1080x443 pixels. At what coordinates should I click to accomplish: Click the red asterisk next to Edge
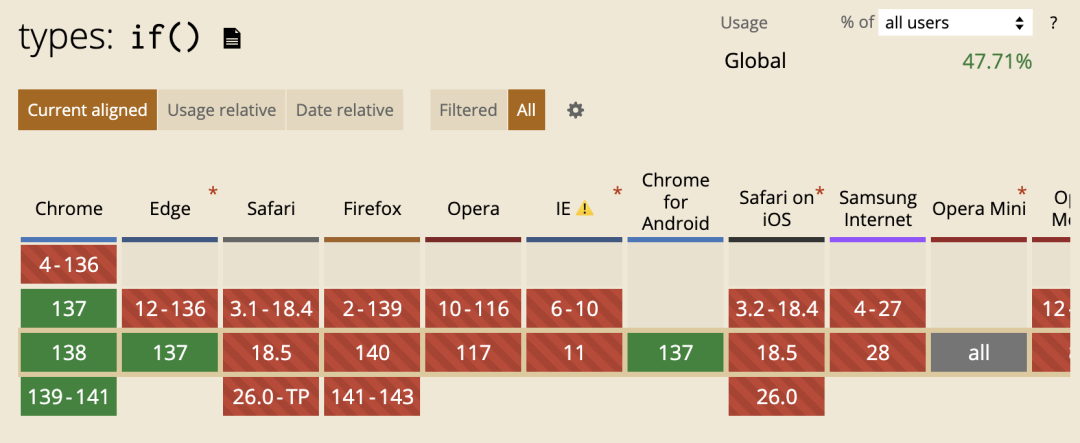coord(212,191)
